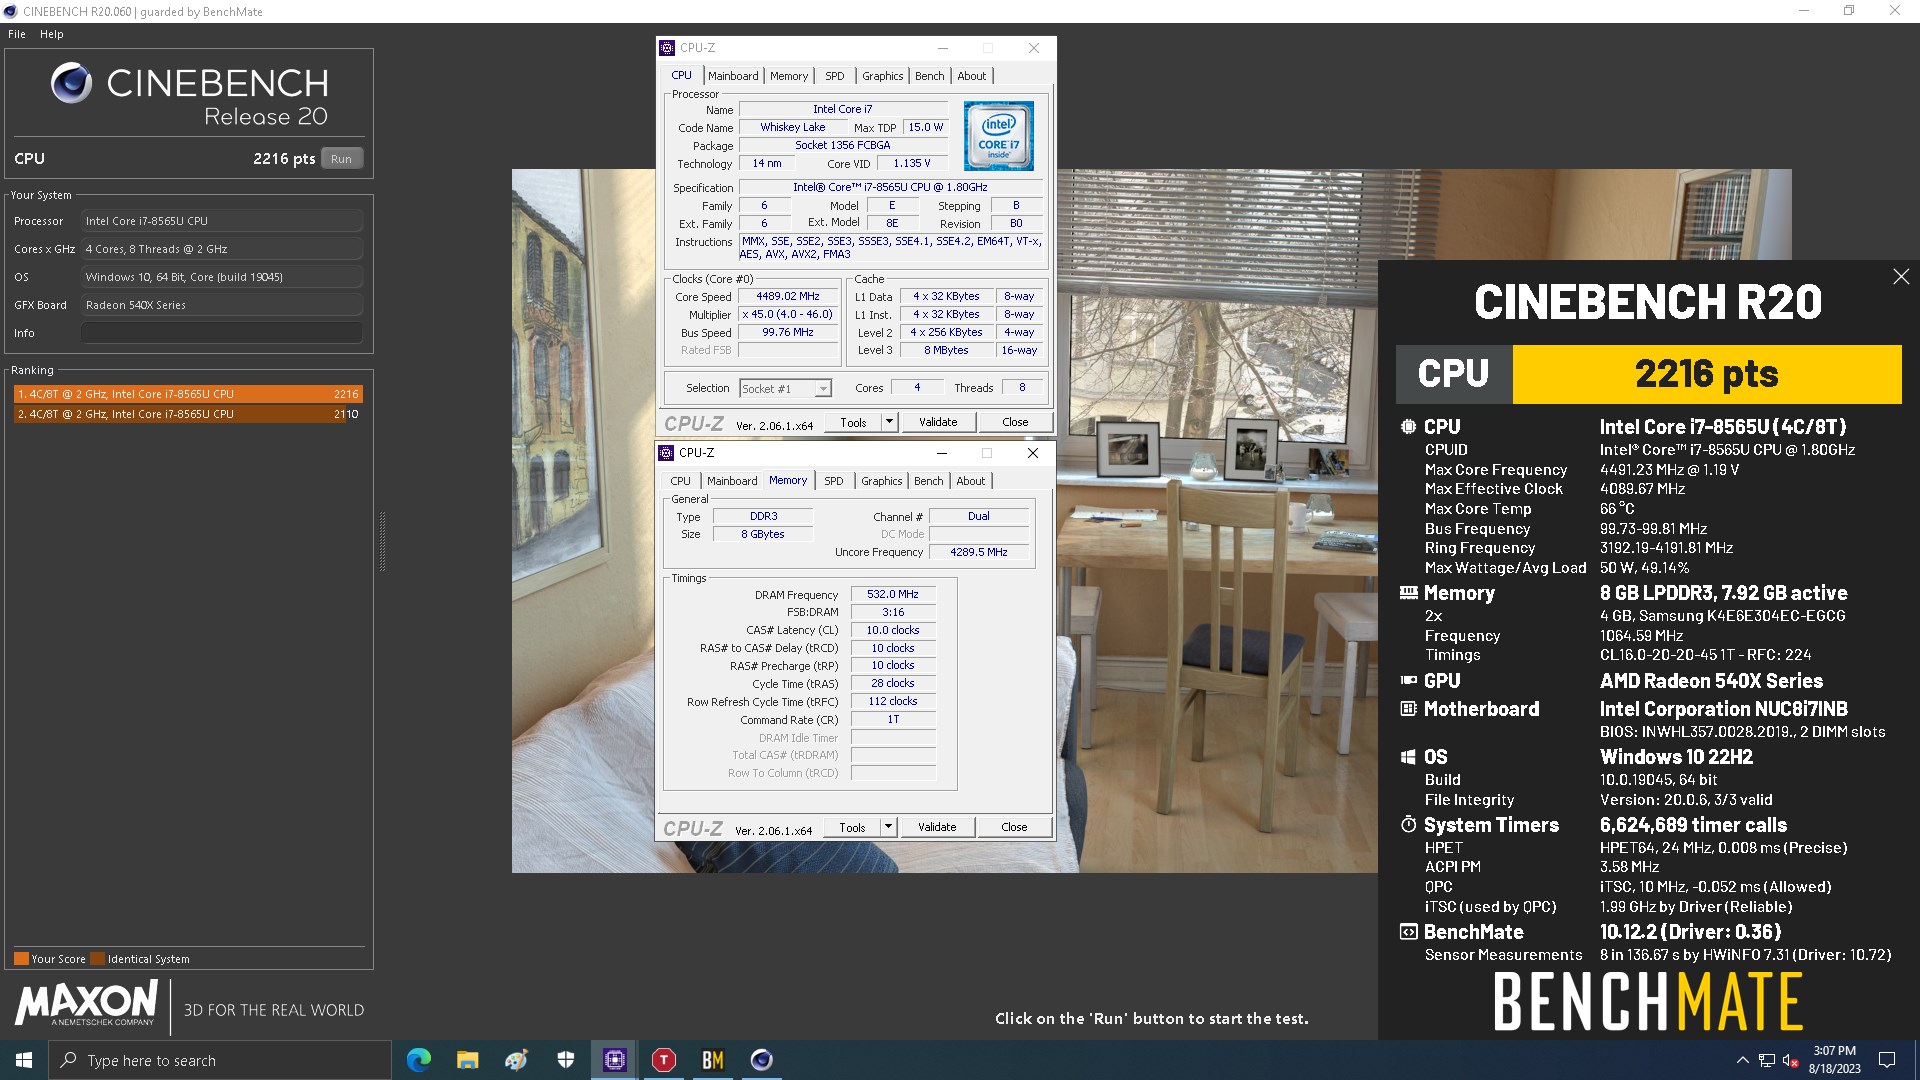Open the Help menu in Cinebench
The width and height of the screenshot is (1920, 1080).
pyautogui.click(x=52, y=34)
